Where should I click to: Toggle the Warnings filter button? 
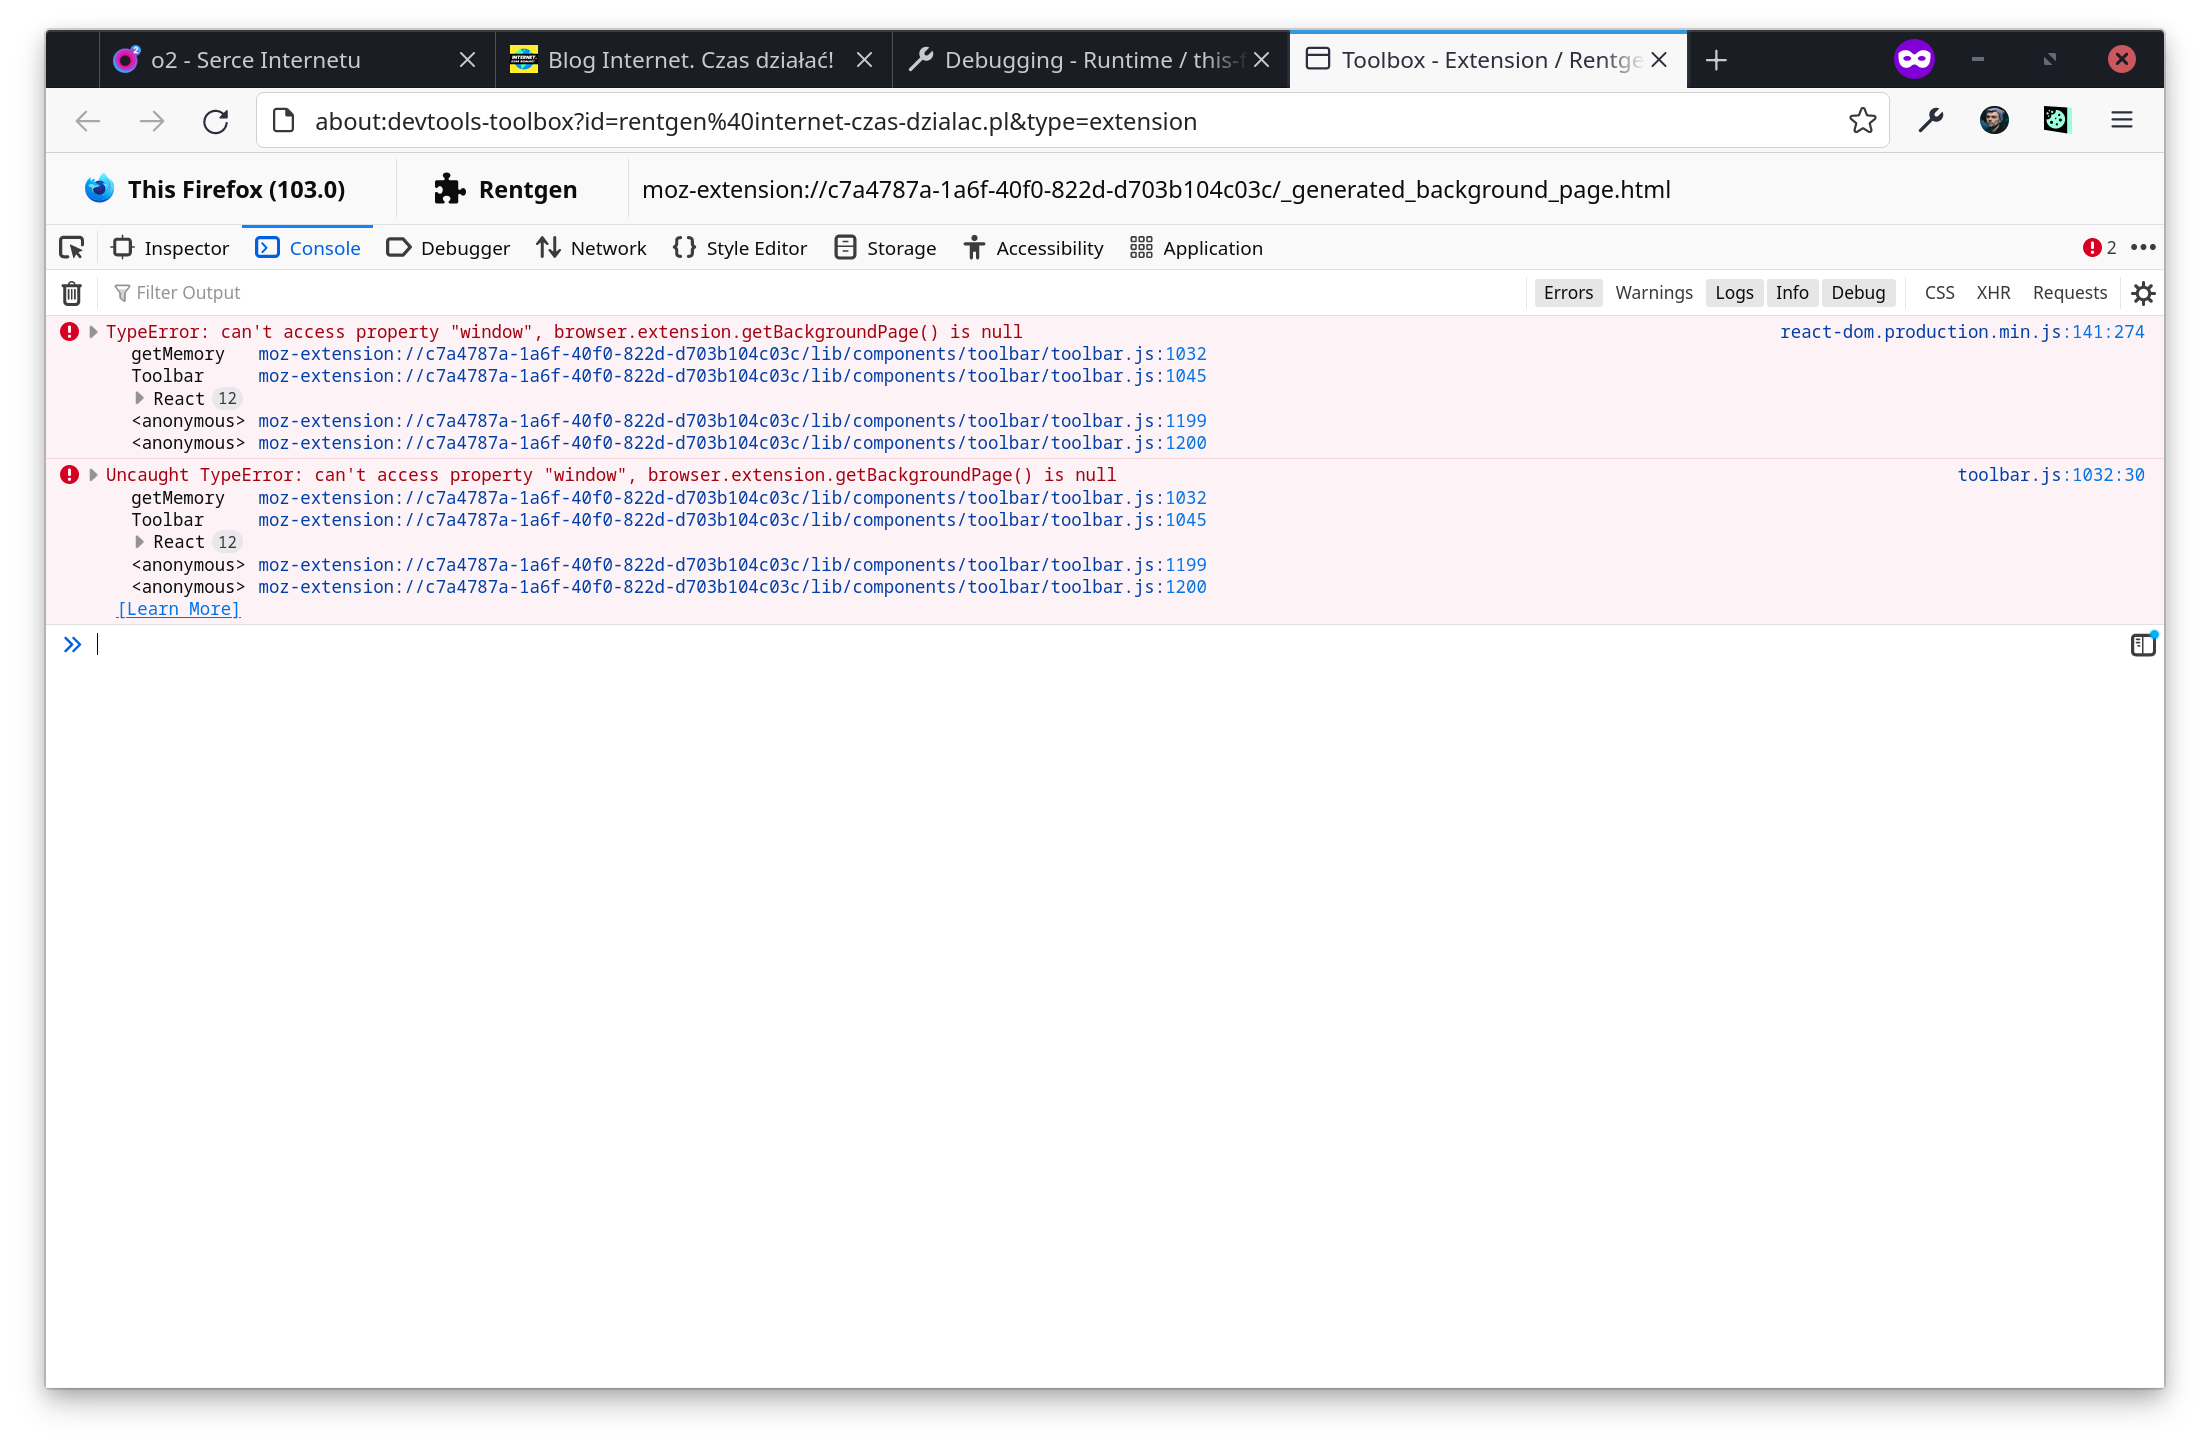pos(1653,293)
